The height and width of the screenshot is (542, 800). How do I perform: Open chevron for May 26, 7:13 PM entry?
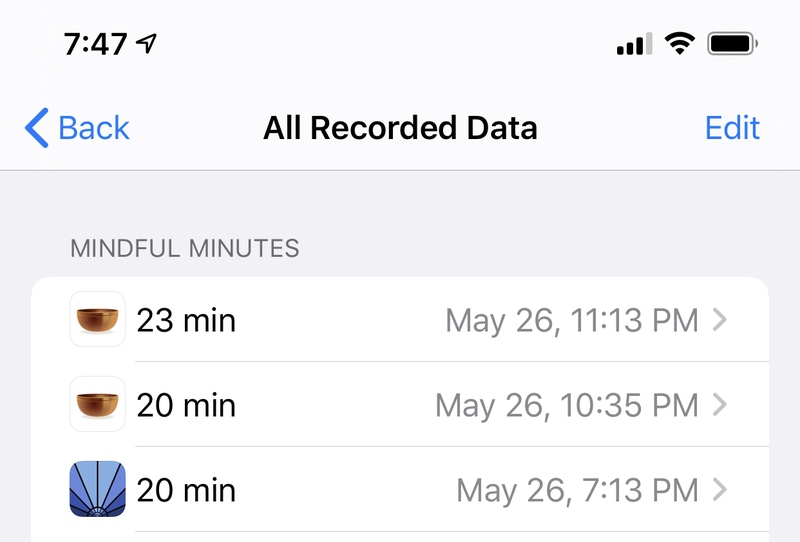click(x=719, y=489)
